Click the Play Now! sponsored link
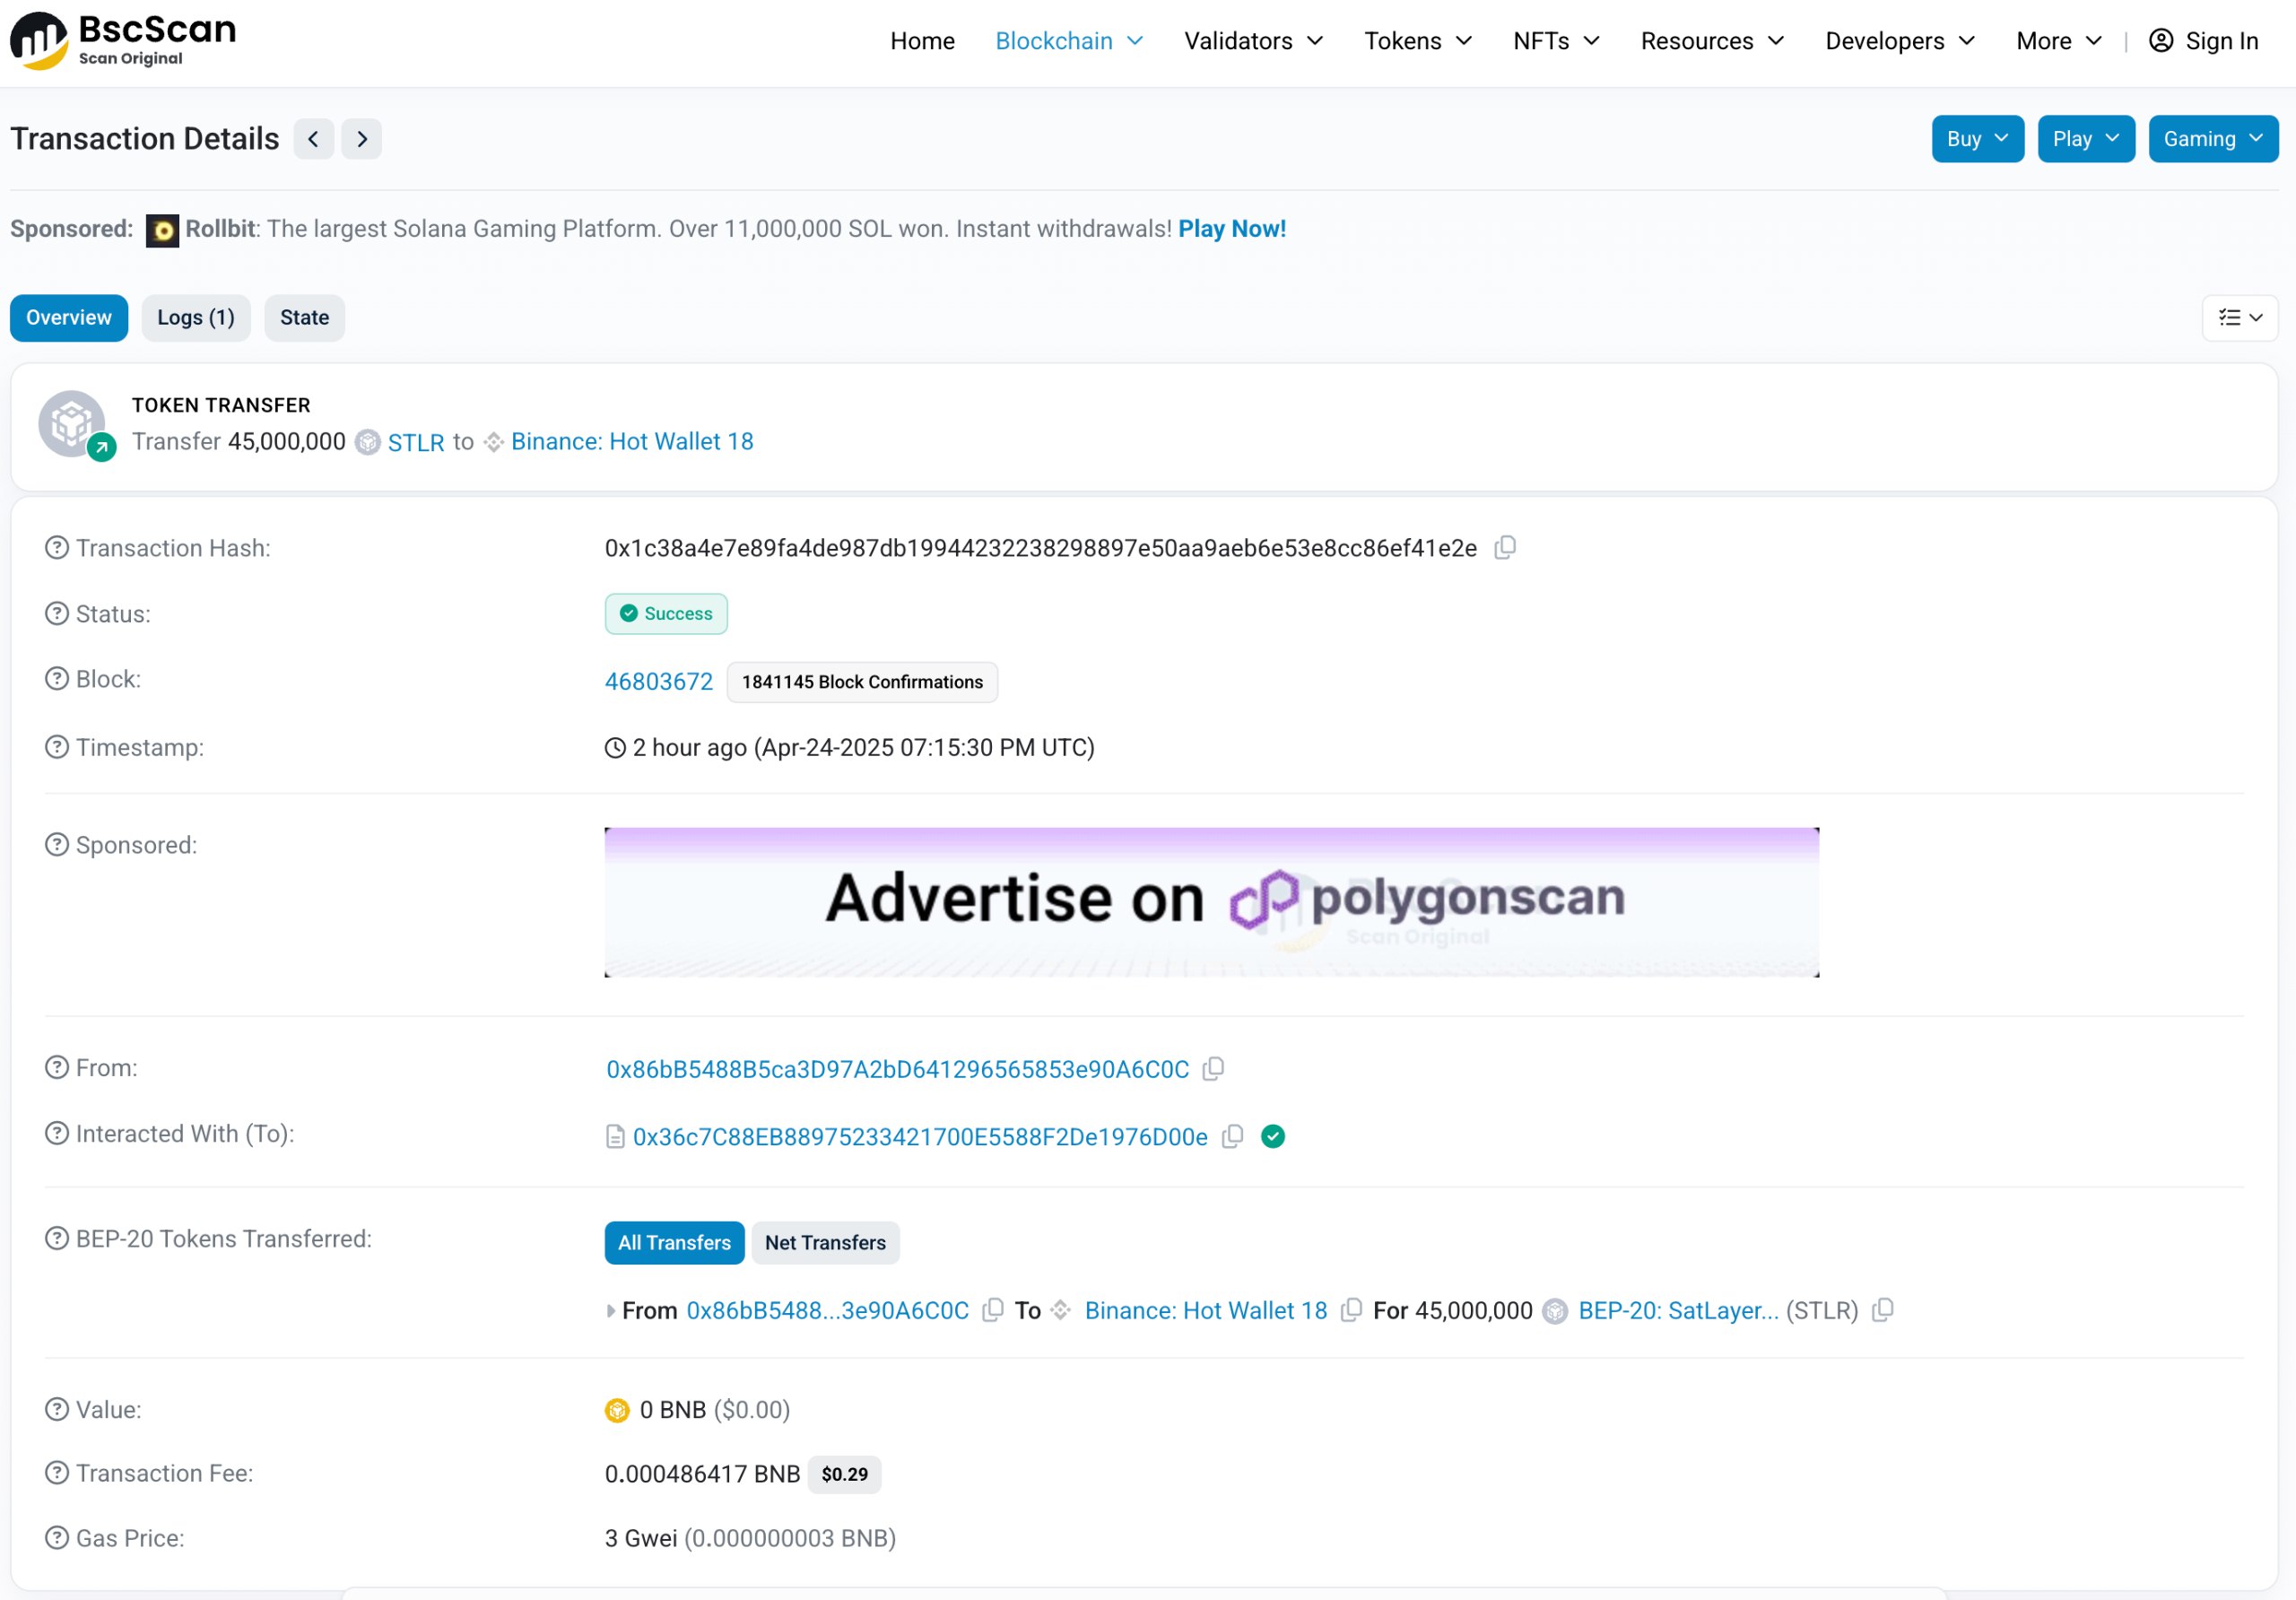This screenshot has height=1600, width=2296. pos(1232,229)
